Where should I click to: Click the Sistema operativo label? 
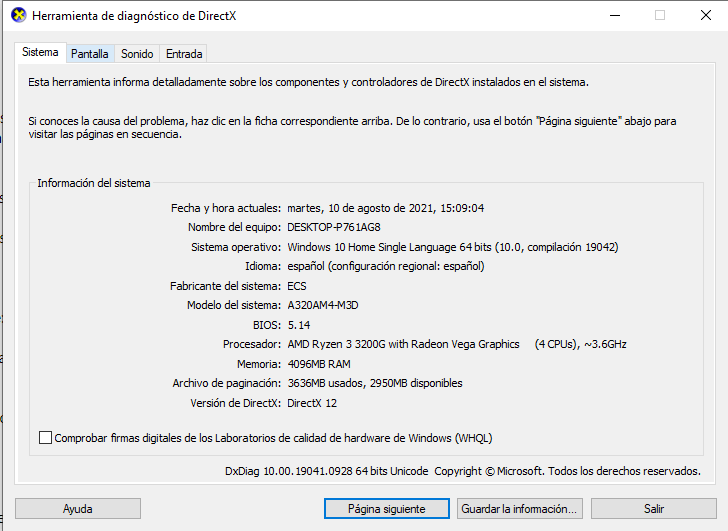coord(236,247)
